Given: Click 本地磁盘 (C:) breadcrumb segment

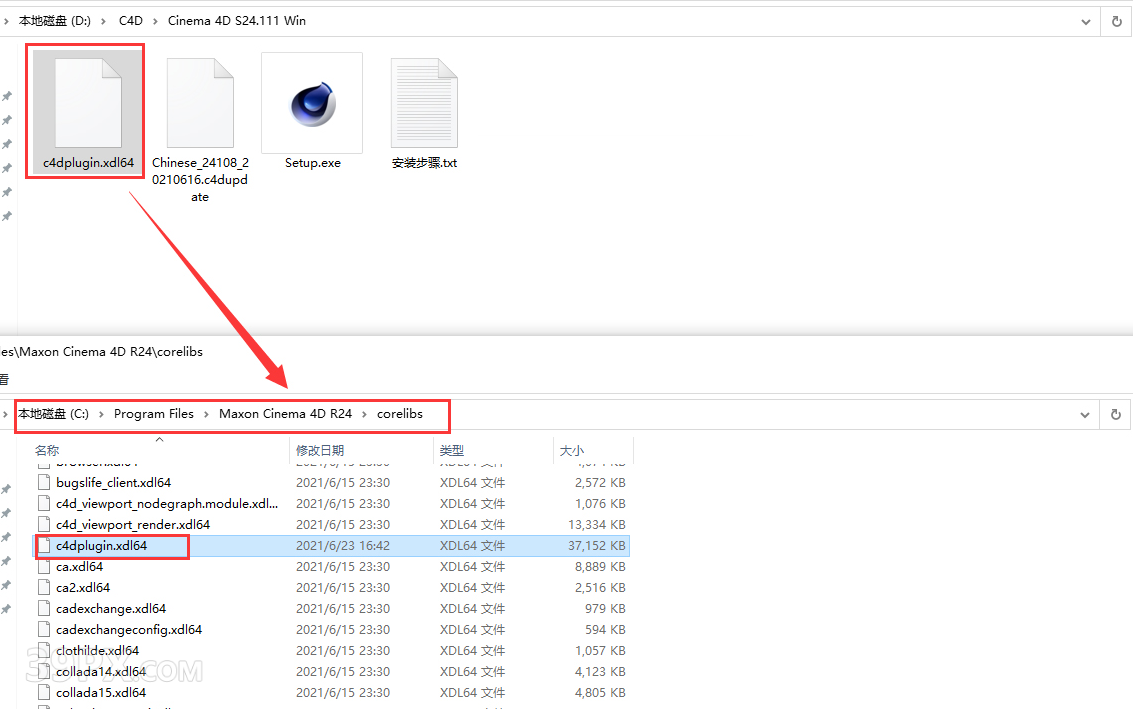Looking at the screenshot, I should (x=53, y=414).
